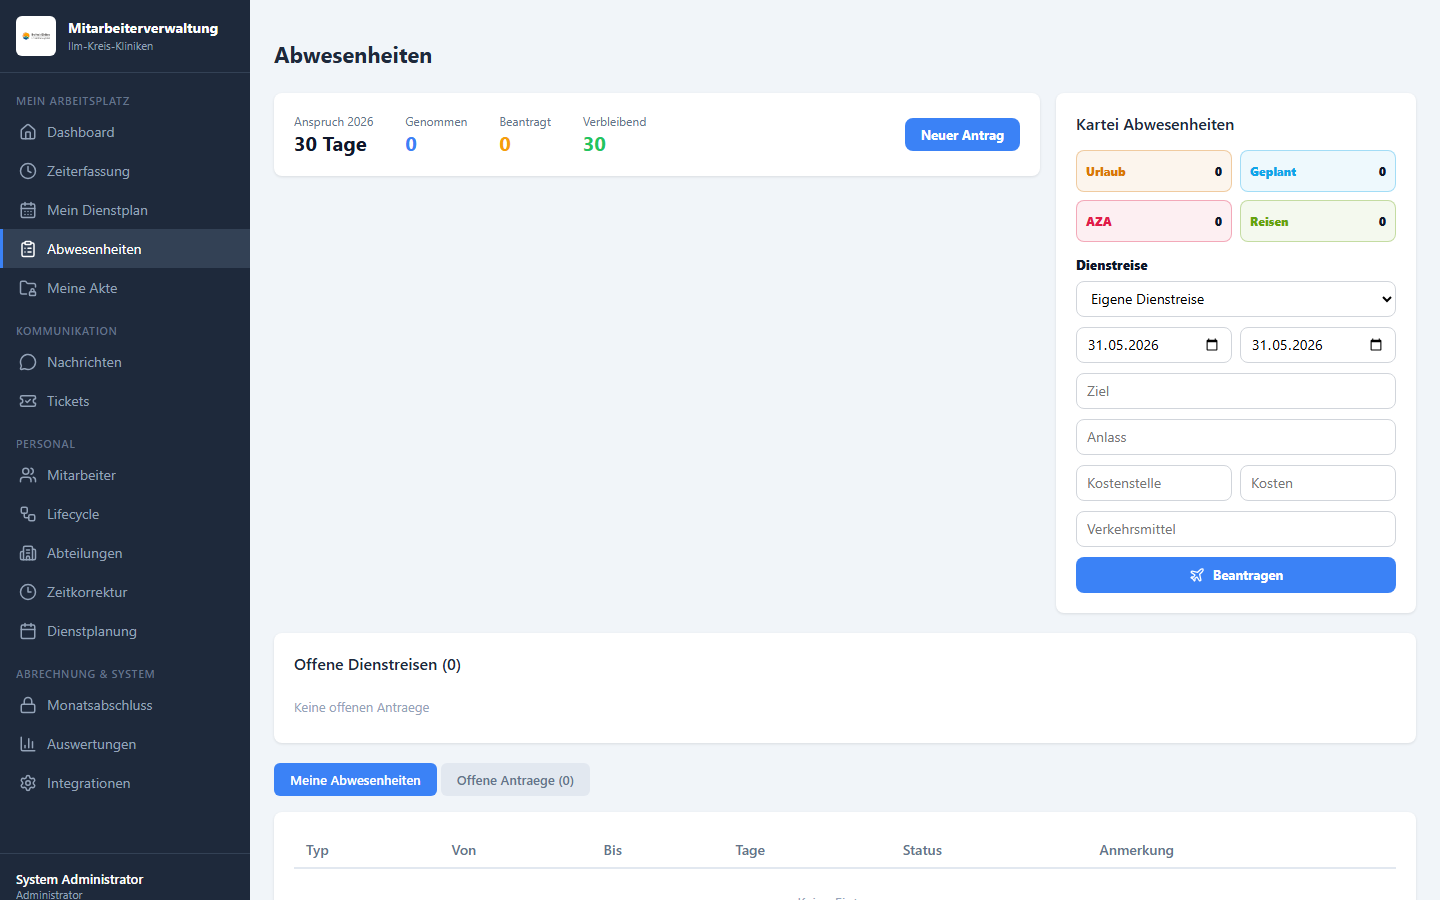Go to Zeiterfassung menu entry

[125, 171]
